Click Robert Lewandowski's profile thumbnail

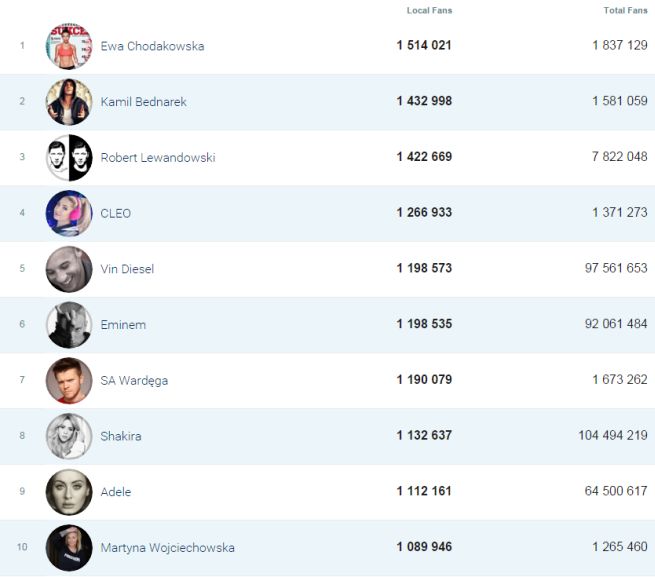pyautogui.click(x=69, y=158)
